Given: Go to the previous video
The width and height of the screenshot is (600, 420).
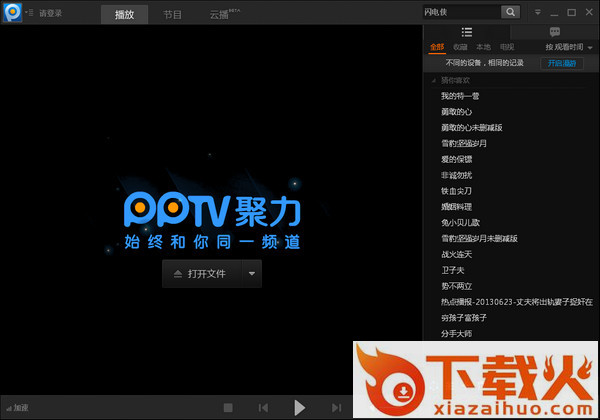Looking at the screenshot, I should 263,408.
